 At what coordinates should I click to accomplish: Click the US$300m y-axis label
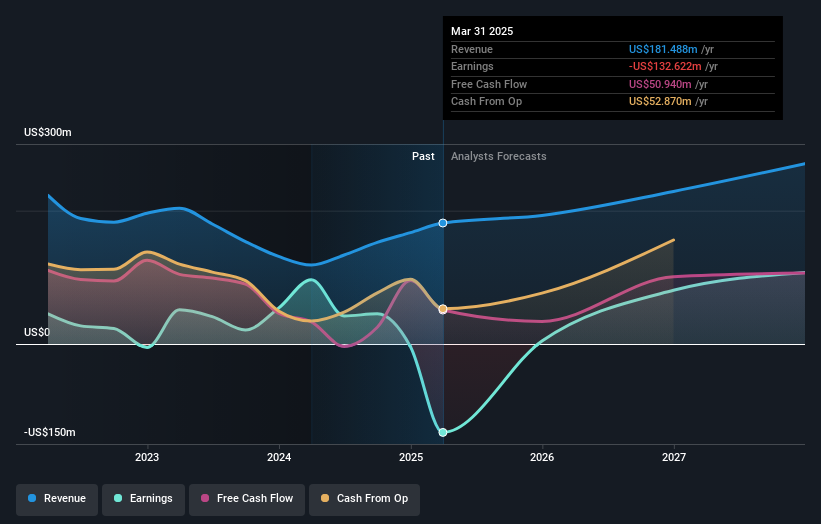pos(48,132)
